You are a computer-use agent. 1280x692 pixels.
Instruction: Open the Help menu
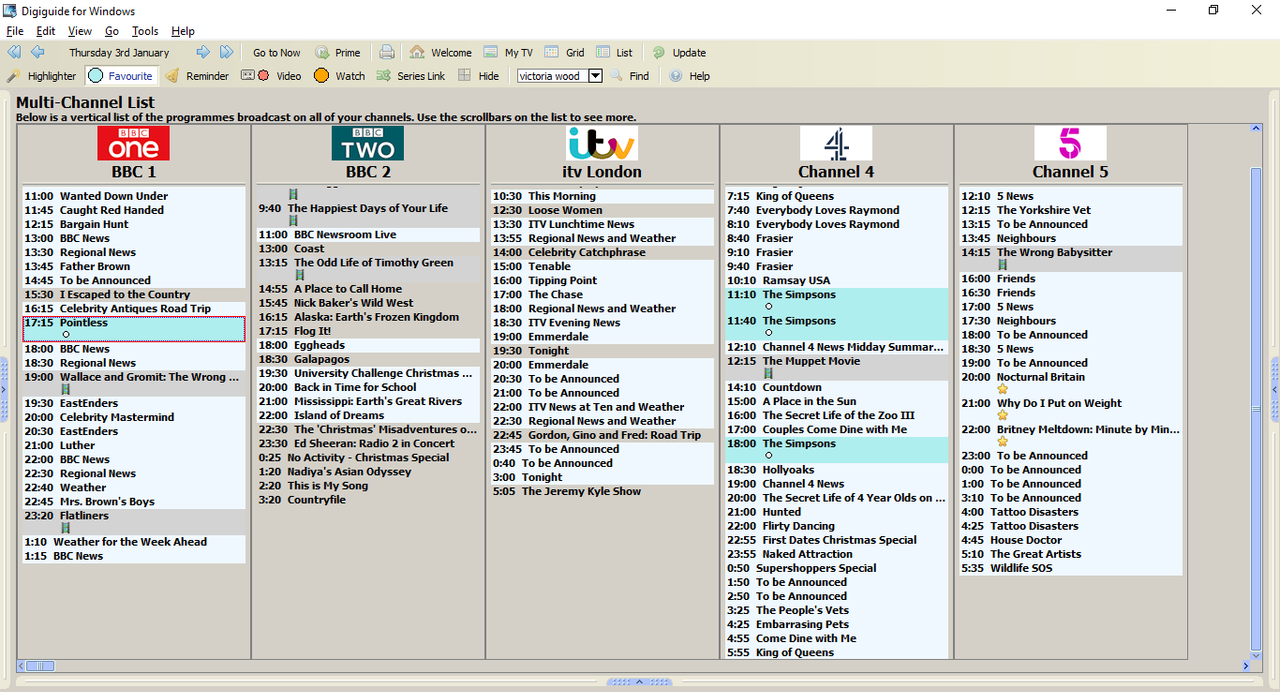[183, 31]
